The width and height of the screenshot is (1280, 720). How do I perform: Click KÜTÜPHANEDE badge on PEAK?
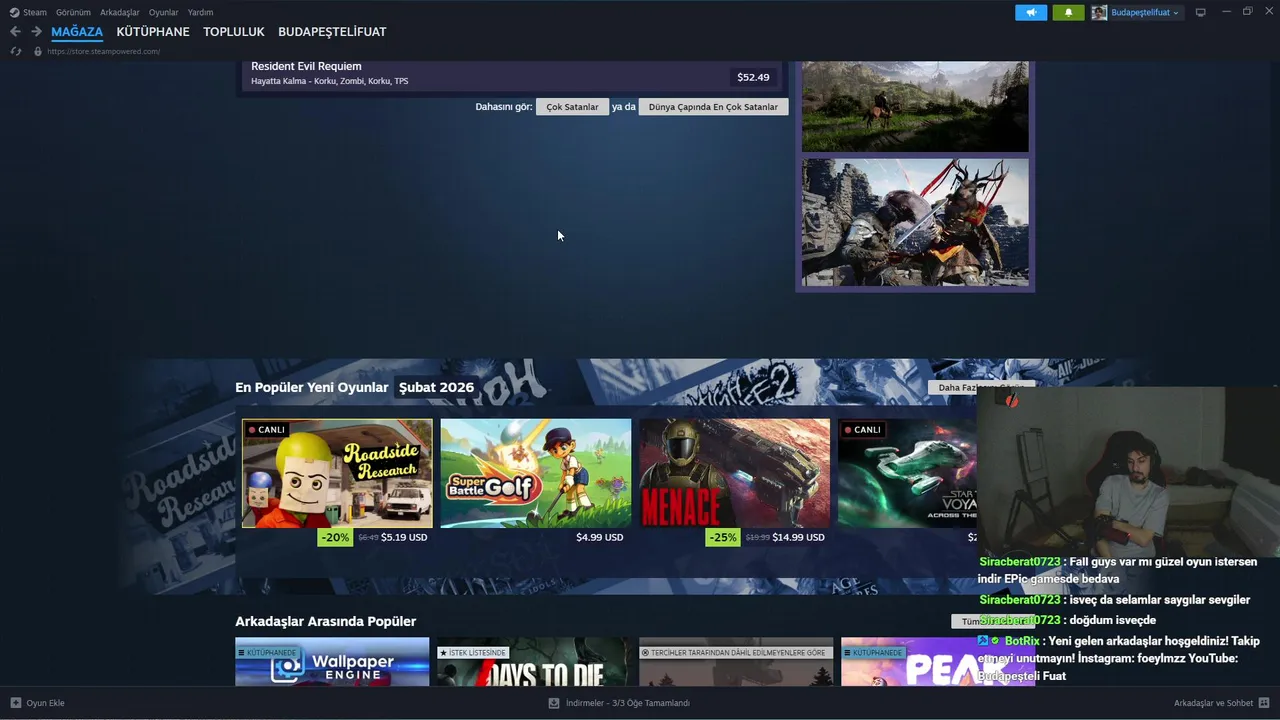pos(873,653)
